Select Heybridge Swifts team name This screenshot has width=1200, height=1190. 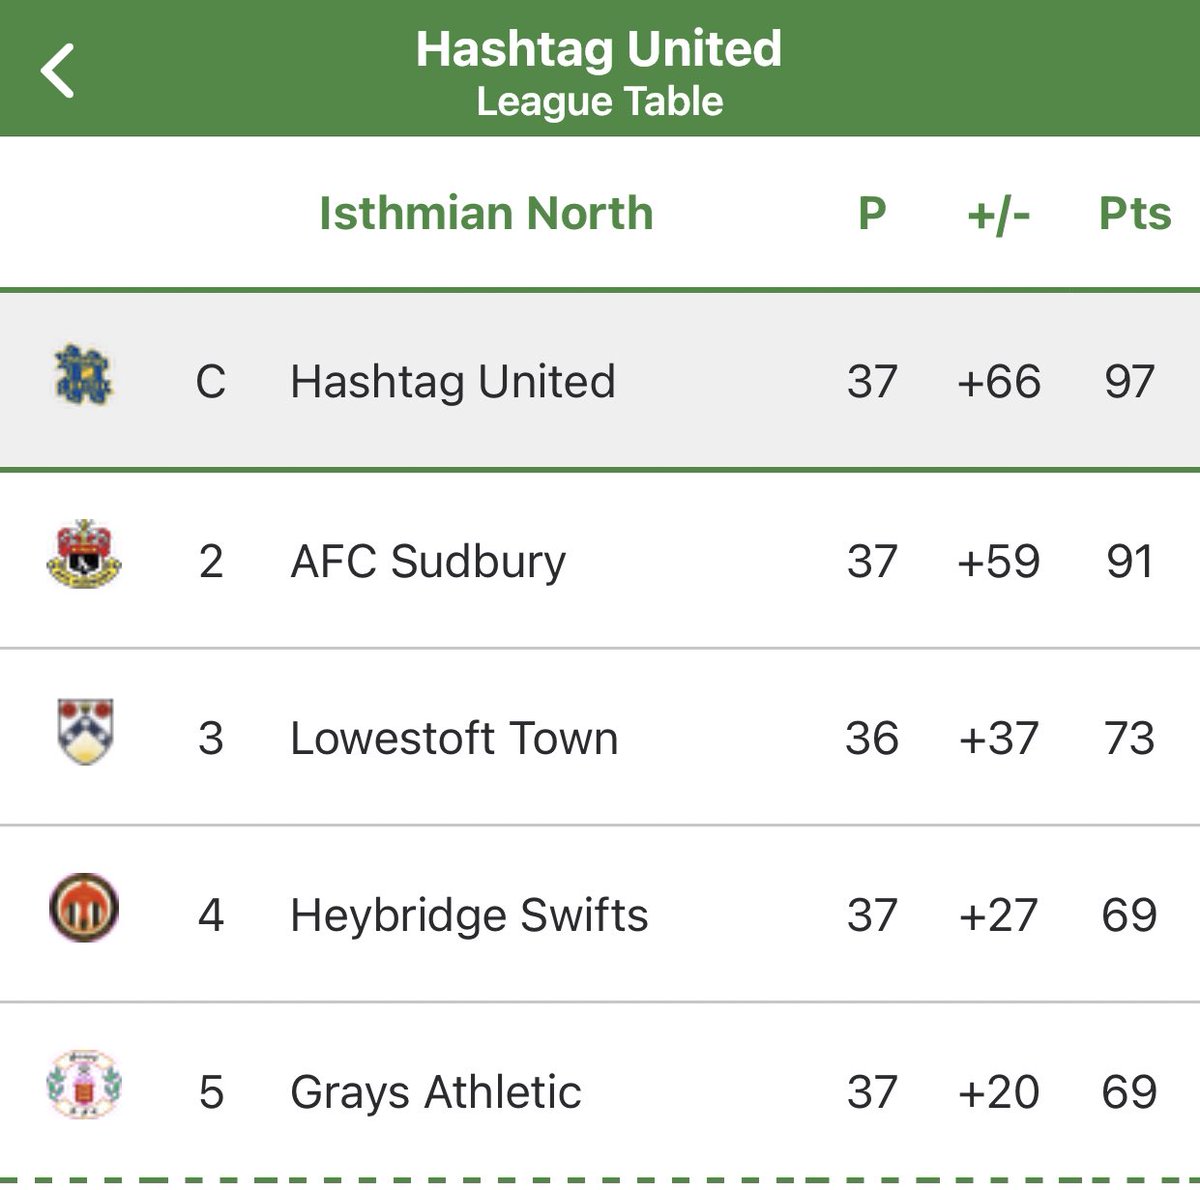click(x=468, y=916)
